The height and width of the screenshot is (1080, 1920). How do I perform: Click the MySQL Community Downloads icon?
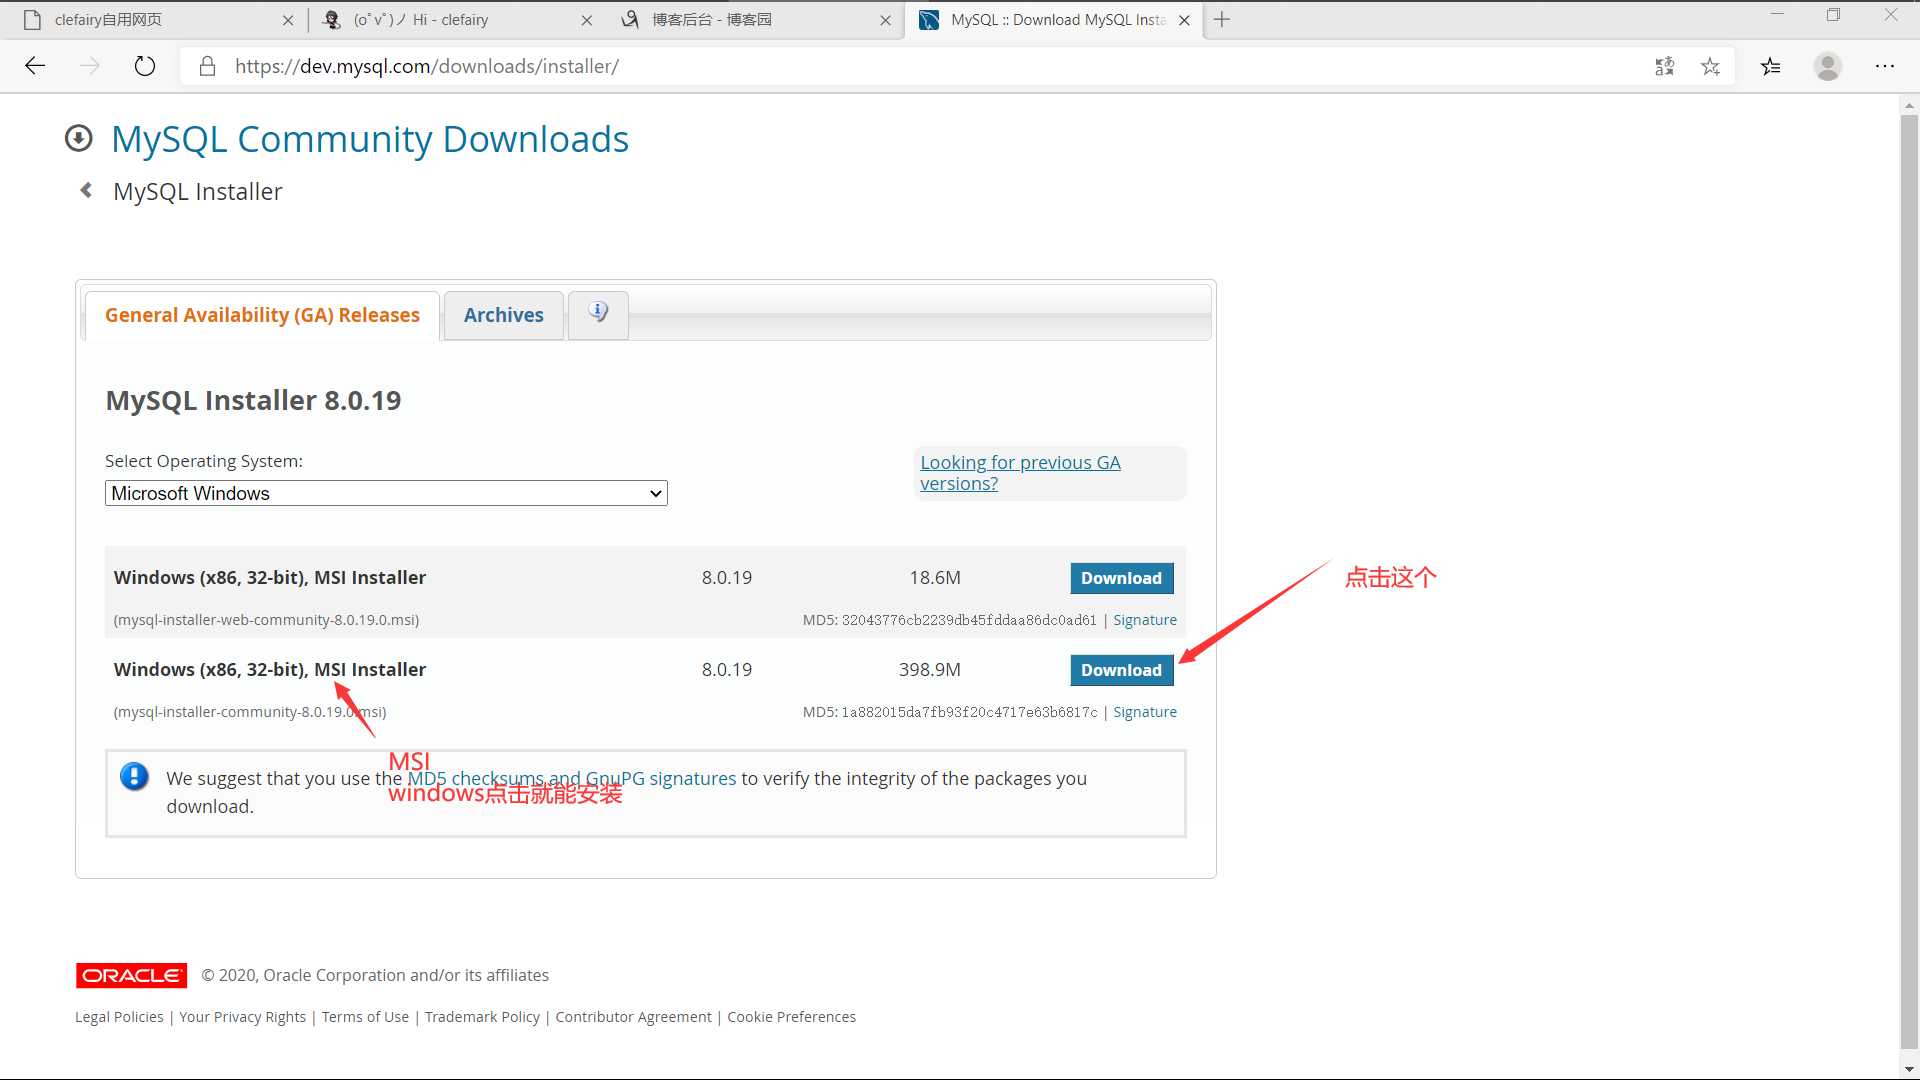[80, 137]
